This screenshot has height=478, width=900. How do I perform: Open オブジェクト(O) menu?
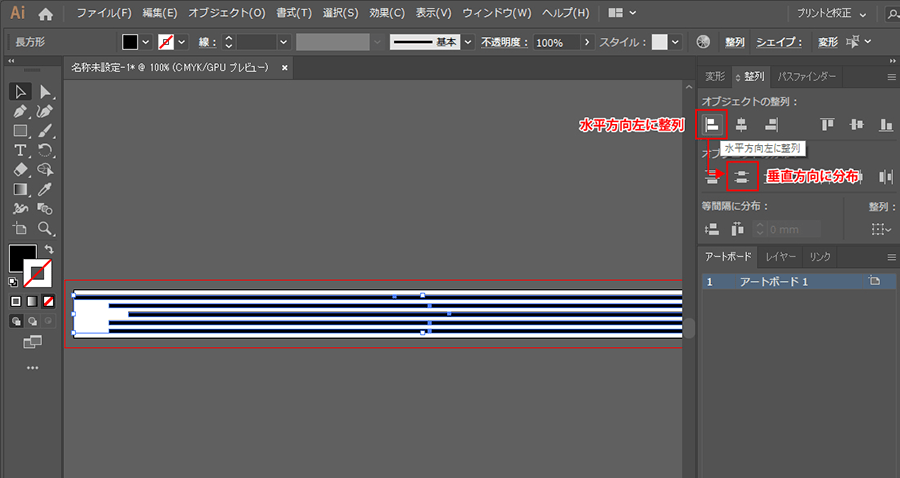tap(227, 13)
